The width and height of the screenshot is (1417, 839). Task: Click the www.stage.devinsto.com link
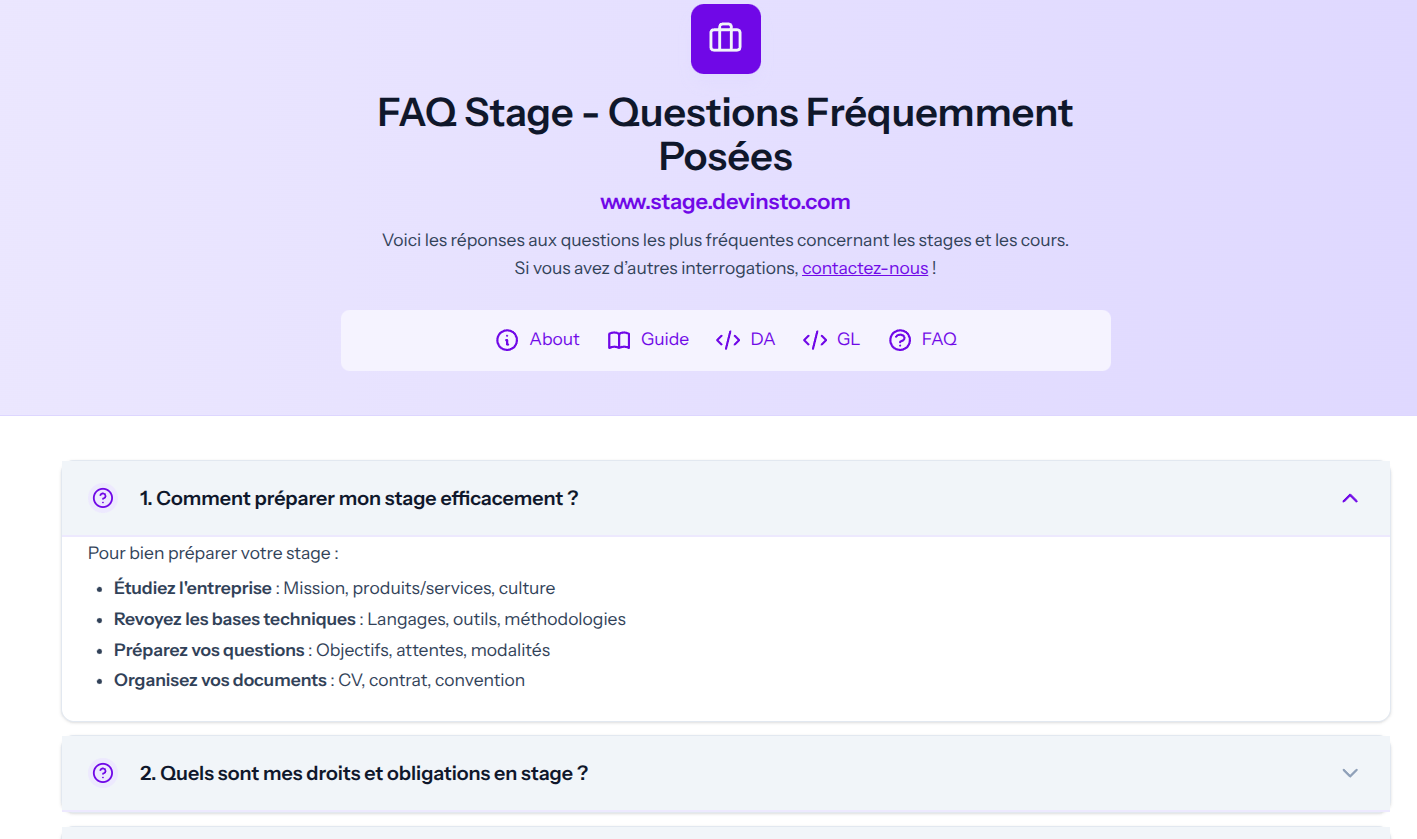pyautogui.click(x=725, y=202)
